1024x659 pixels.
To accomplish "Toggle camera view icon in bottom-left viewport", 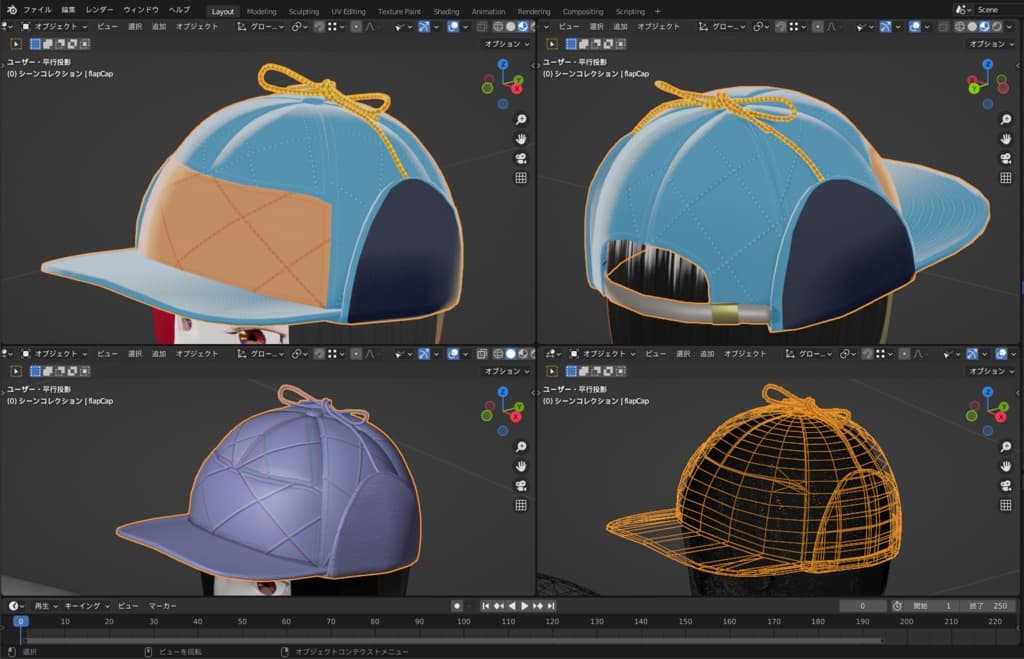I will tap(520, 485).
